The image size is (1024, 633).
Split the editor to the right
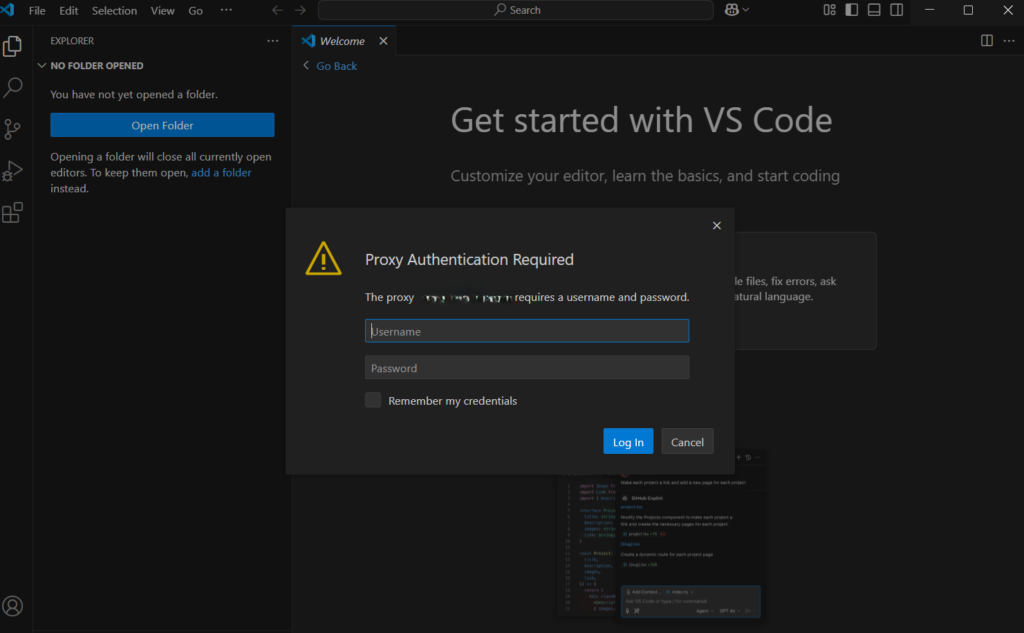point(987,41)
